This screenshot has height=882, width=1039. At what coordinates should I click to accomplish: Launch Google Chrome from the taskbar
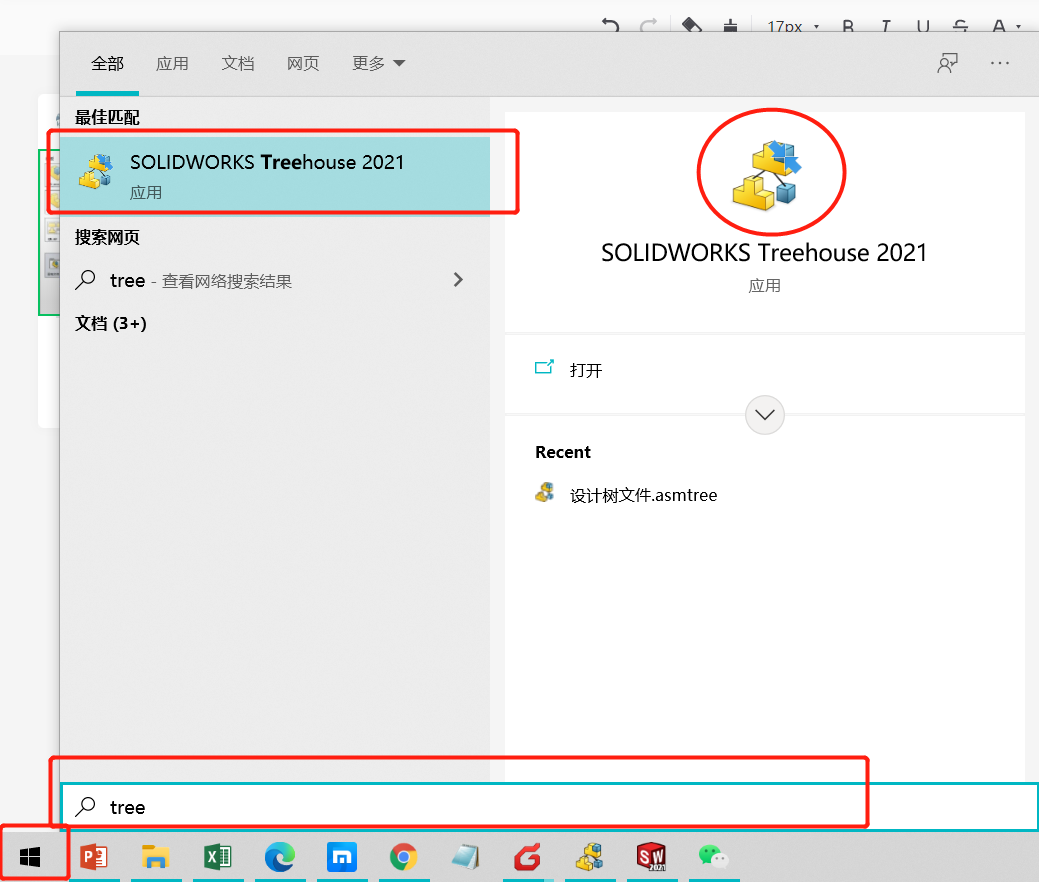click(404, 857)
